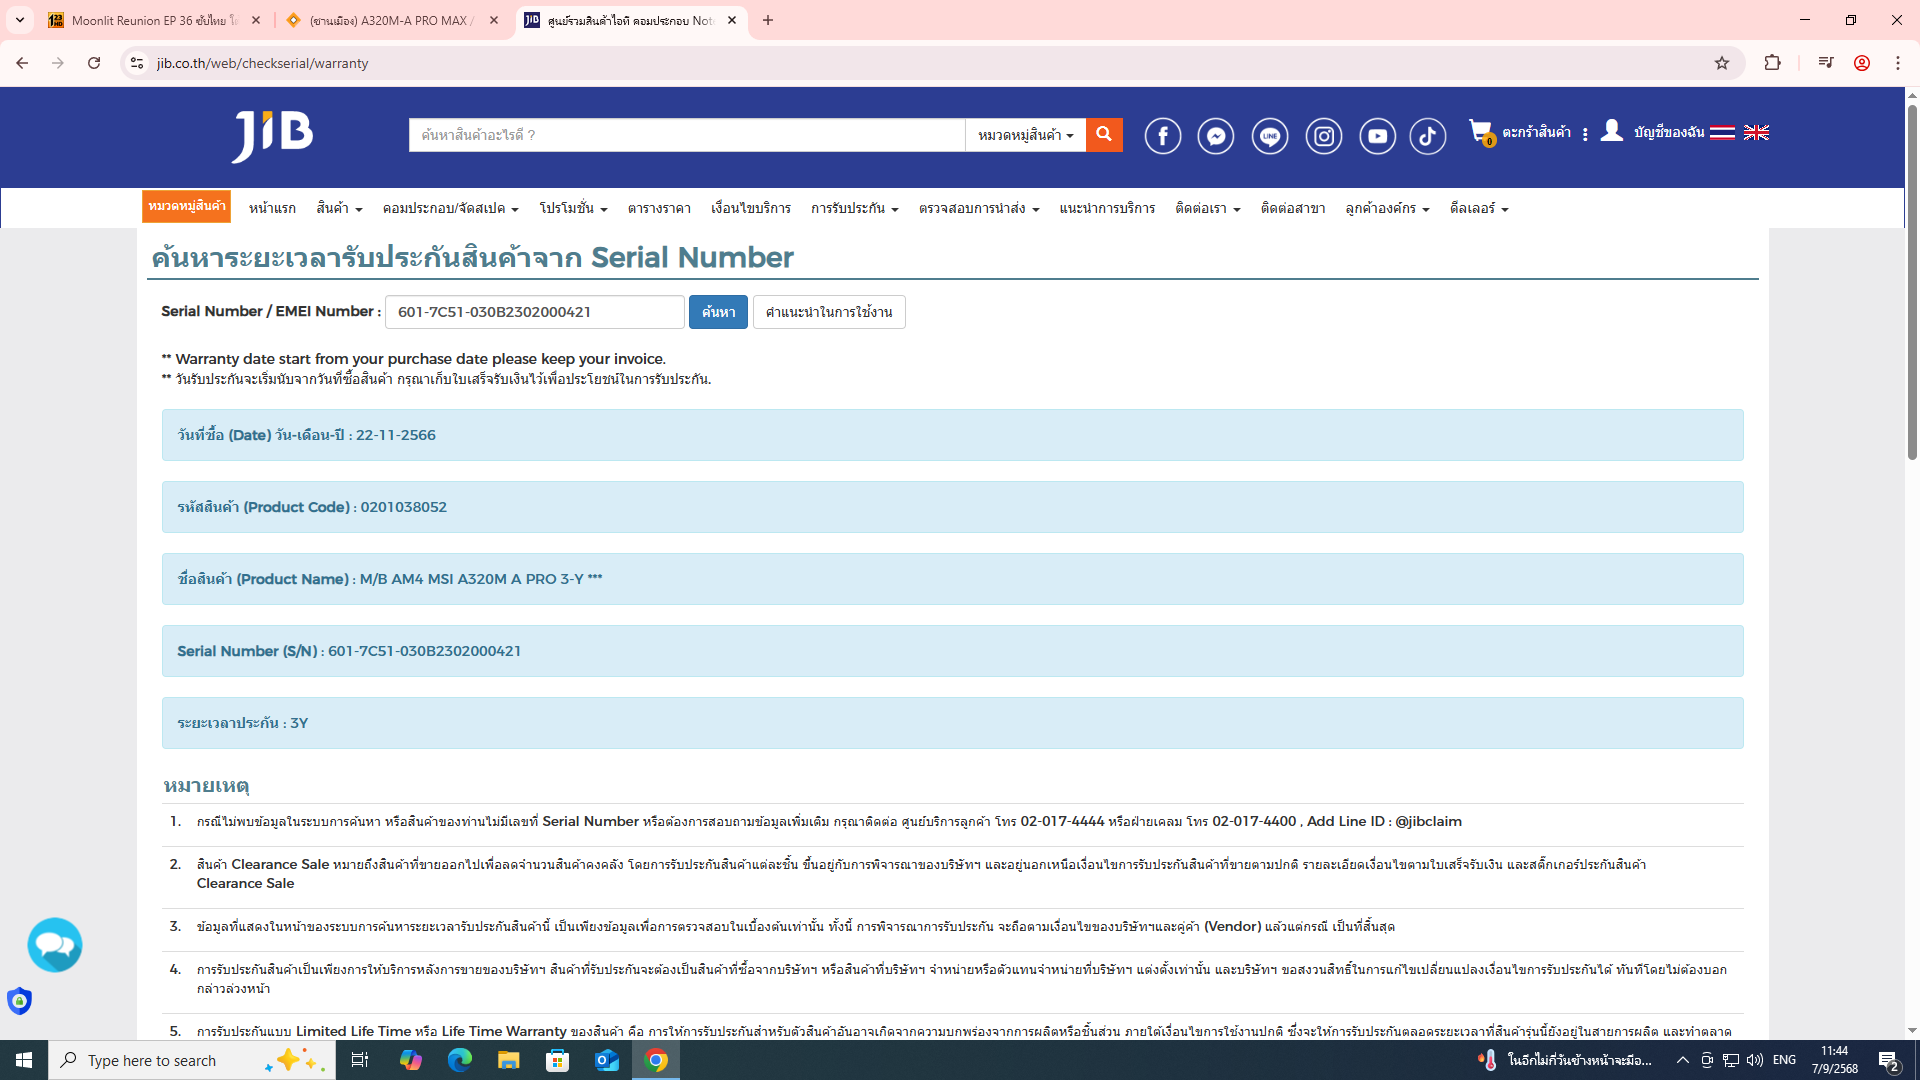Click the blue shield security badge

coord(19,1001)
